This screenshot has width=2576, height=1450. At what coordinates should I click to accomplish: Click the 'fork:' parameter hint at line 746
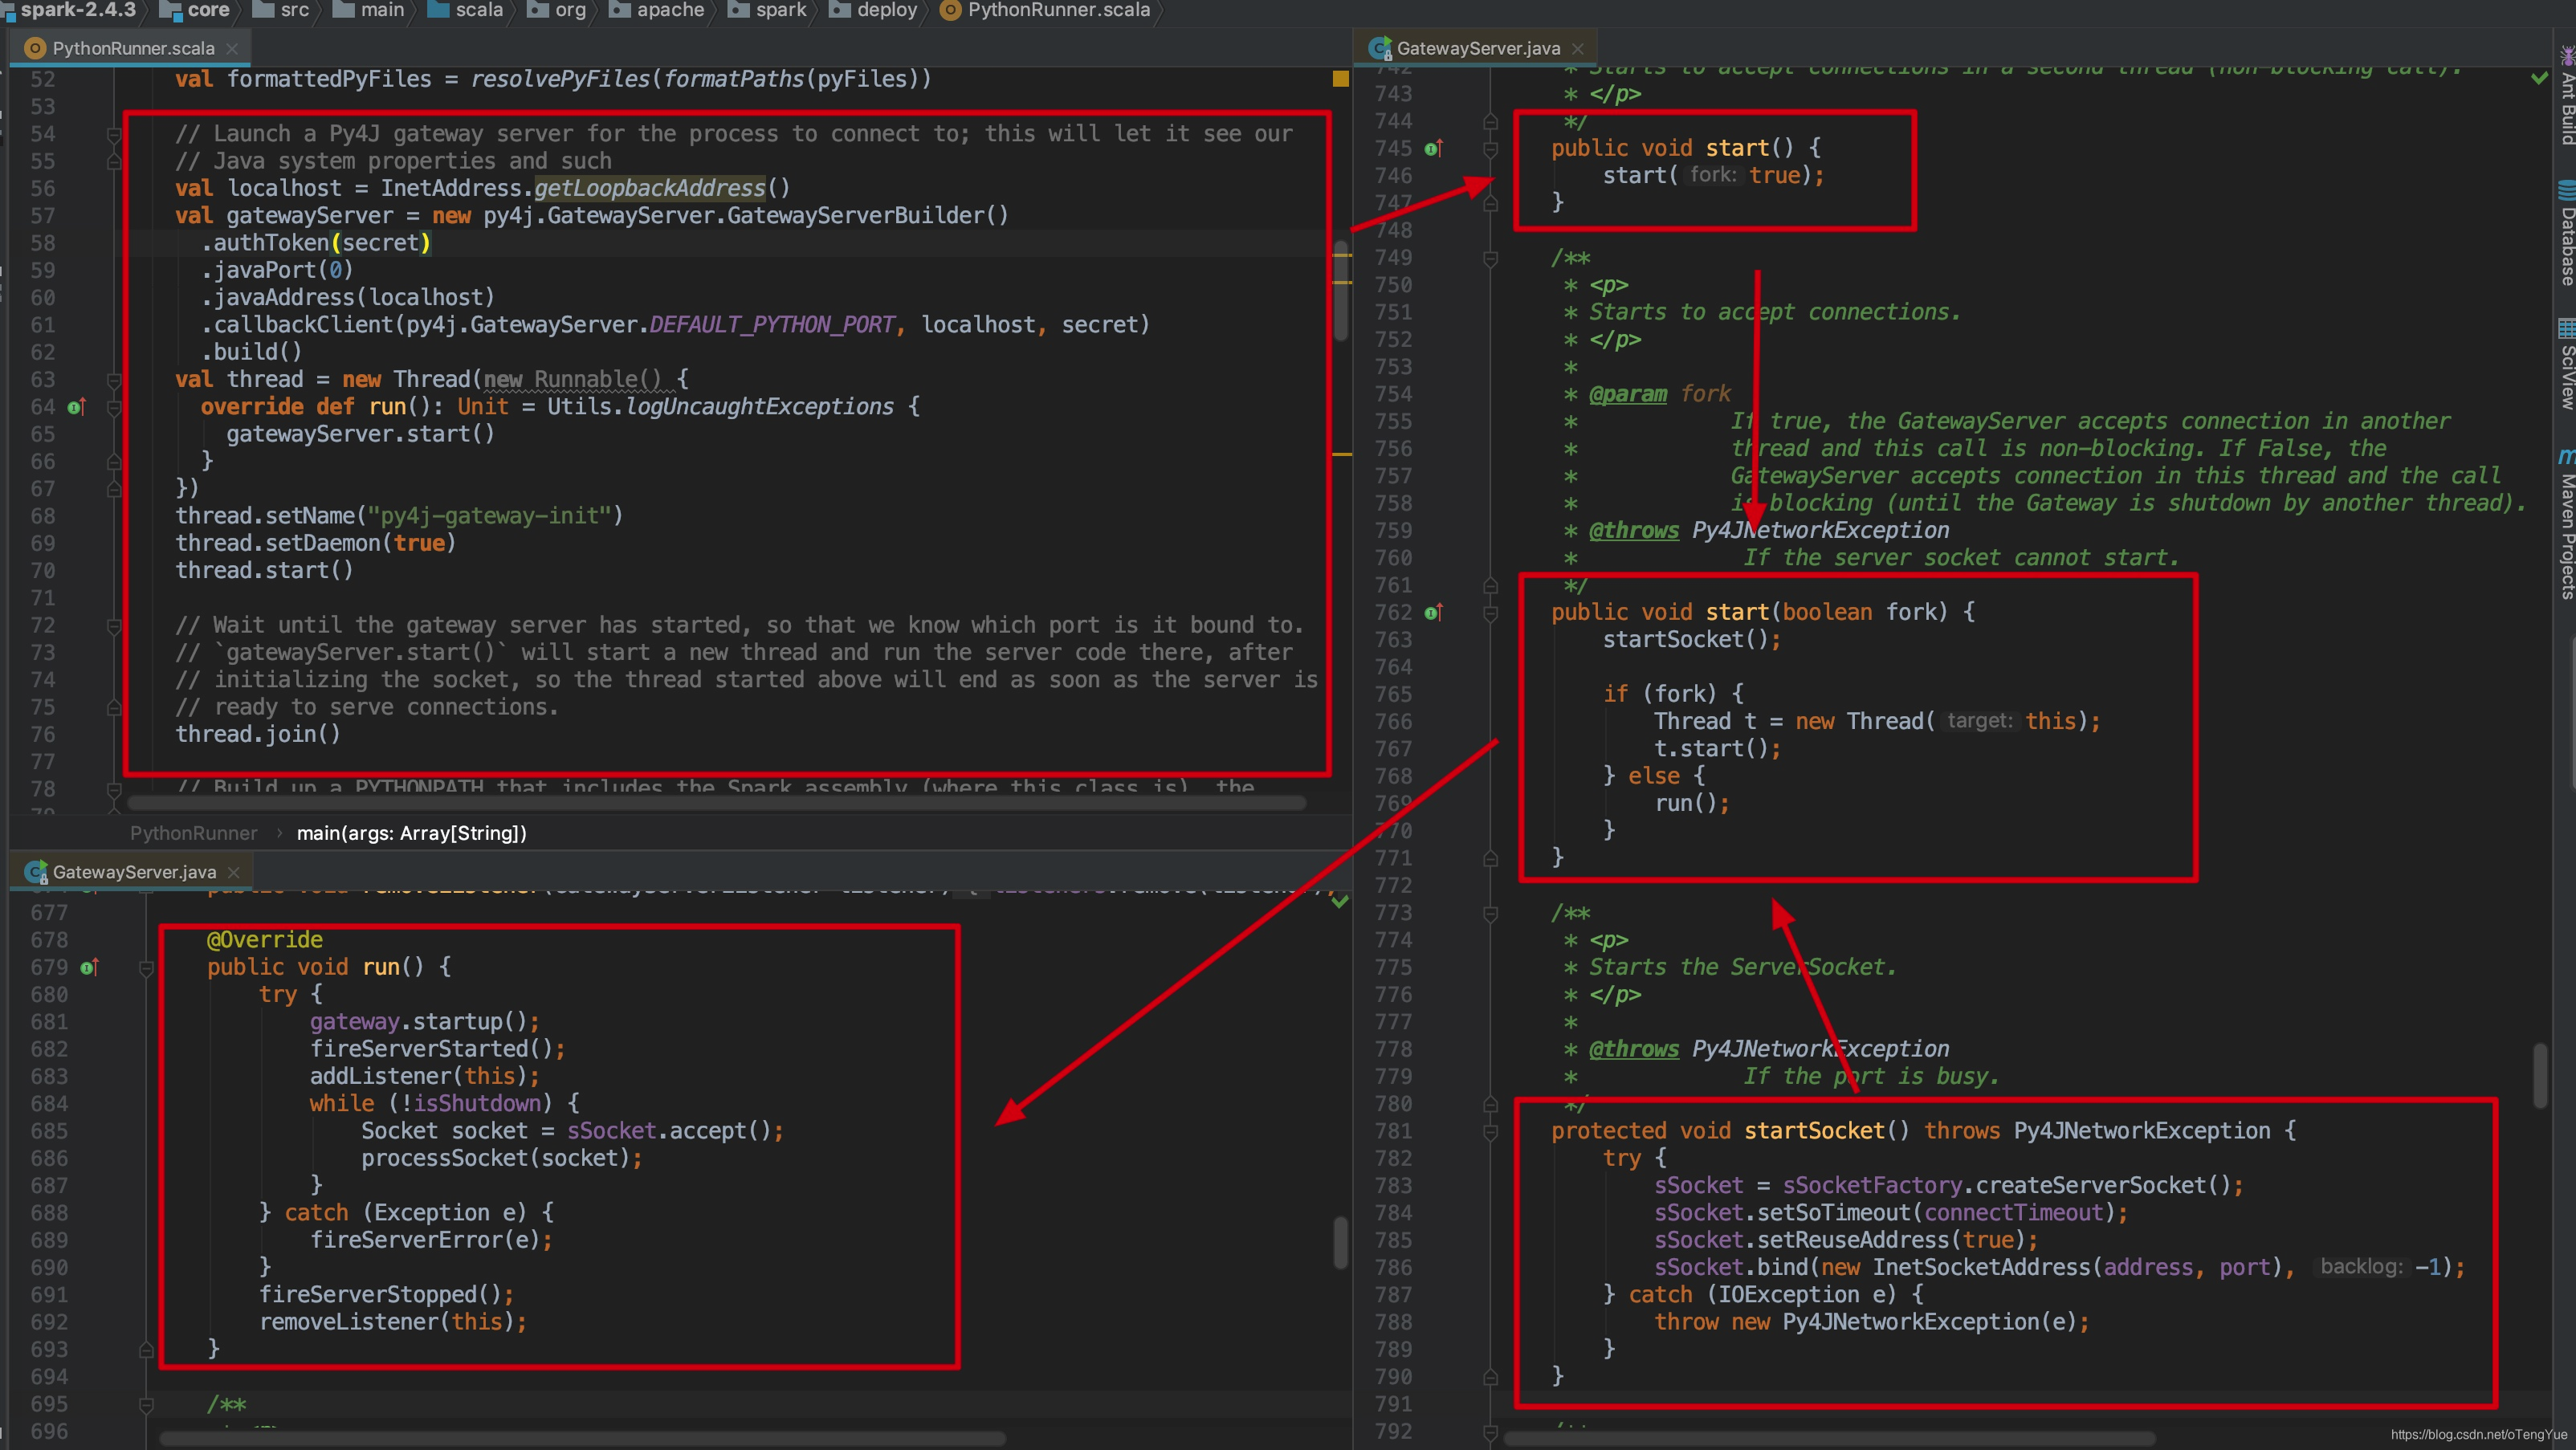tap(1713, 175)
